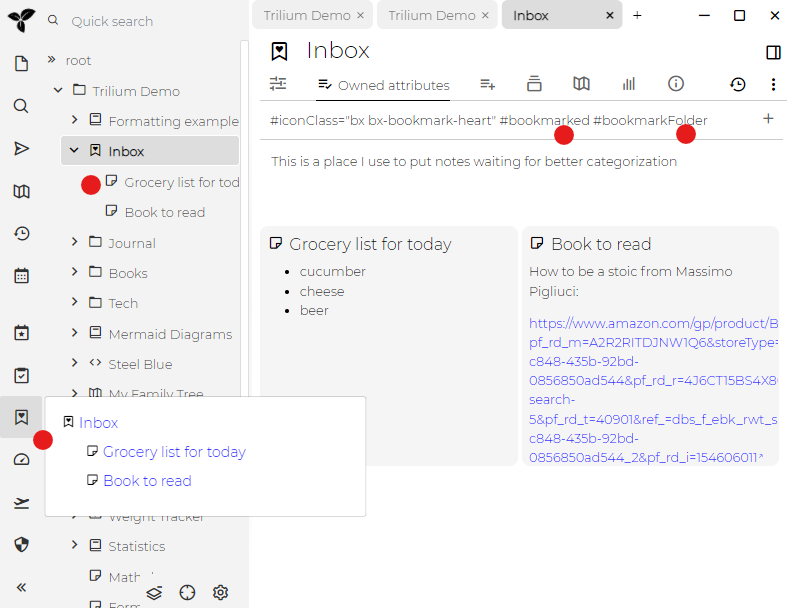
Task: Collapse the left sidebar with double chevron
Action: point(21,587)
